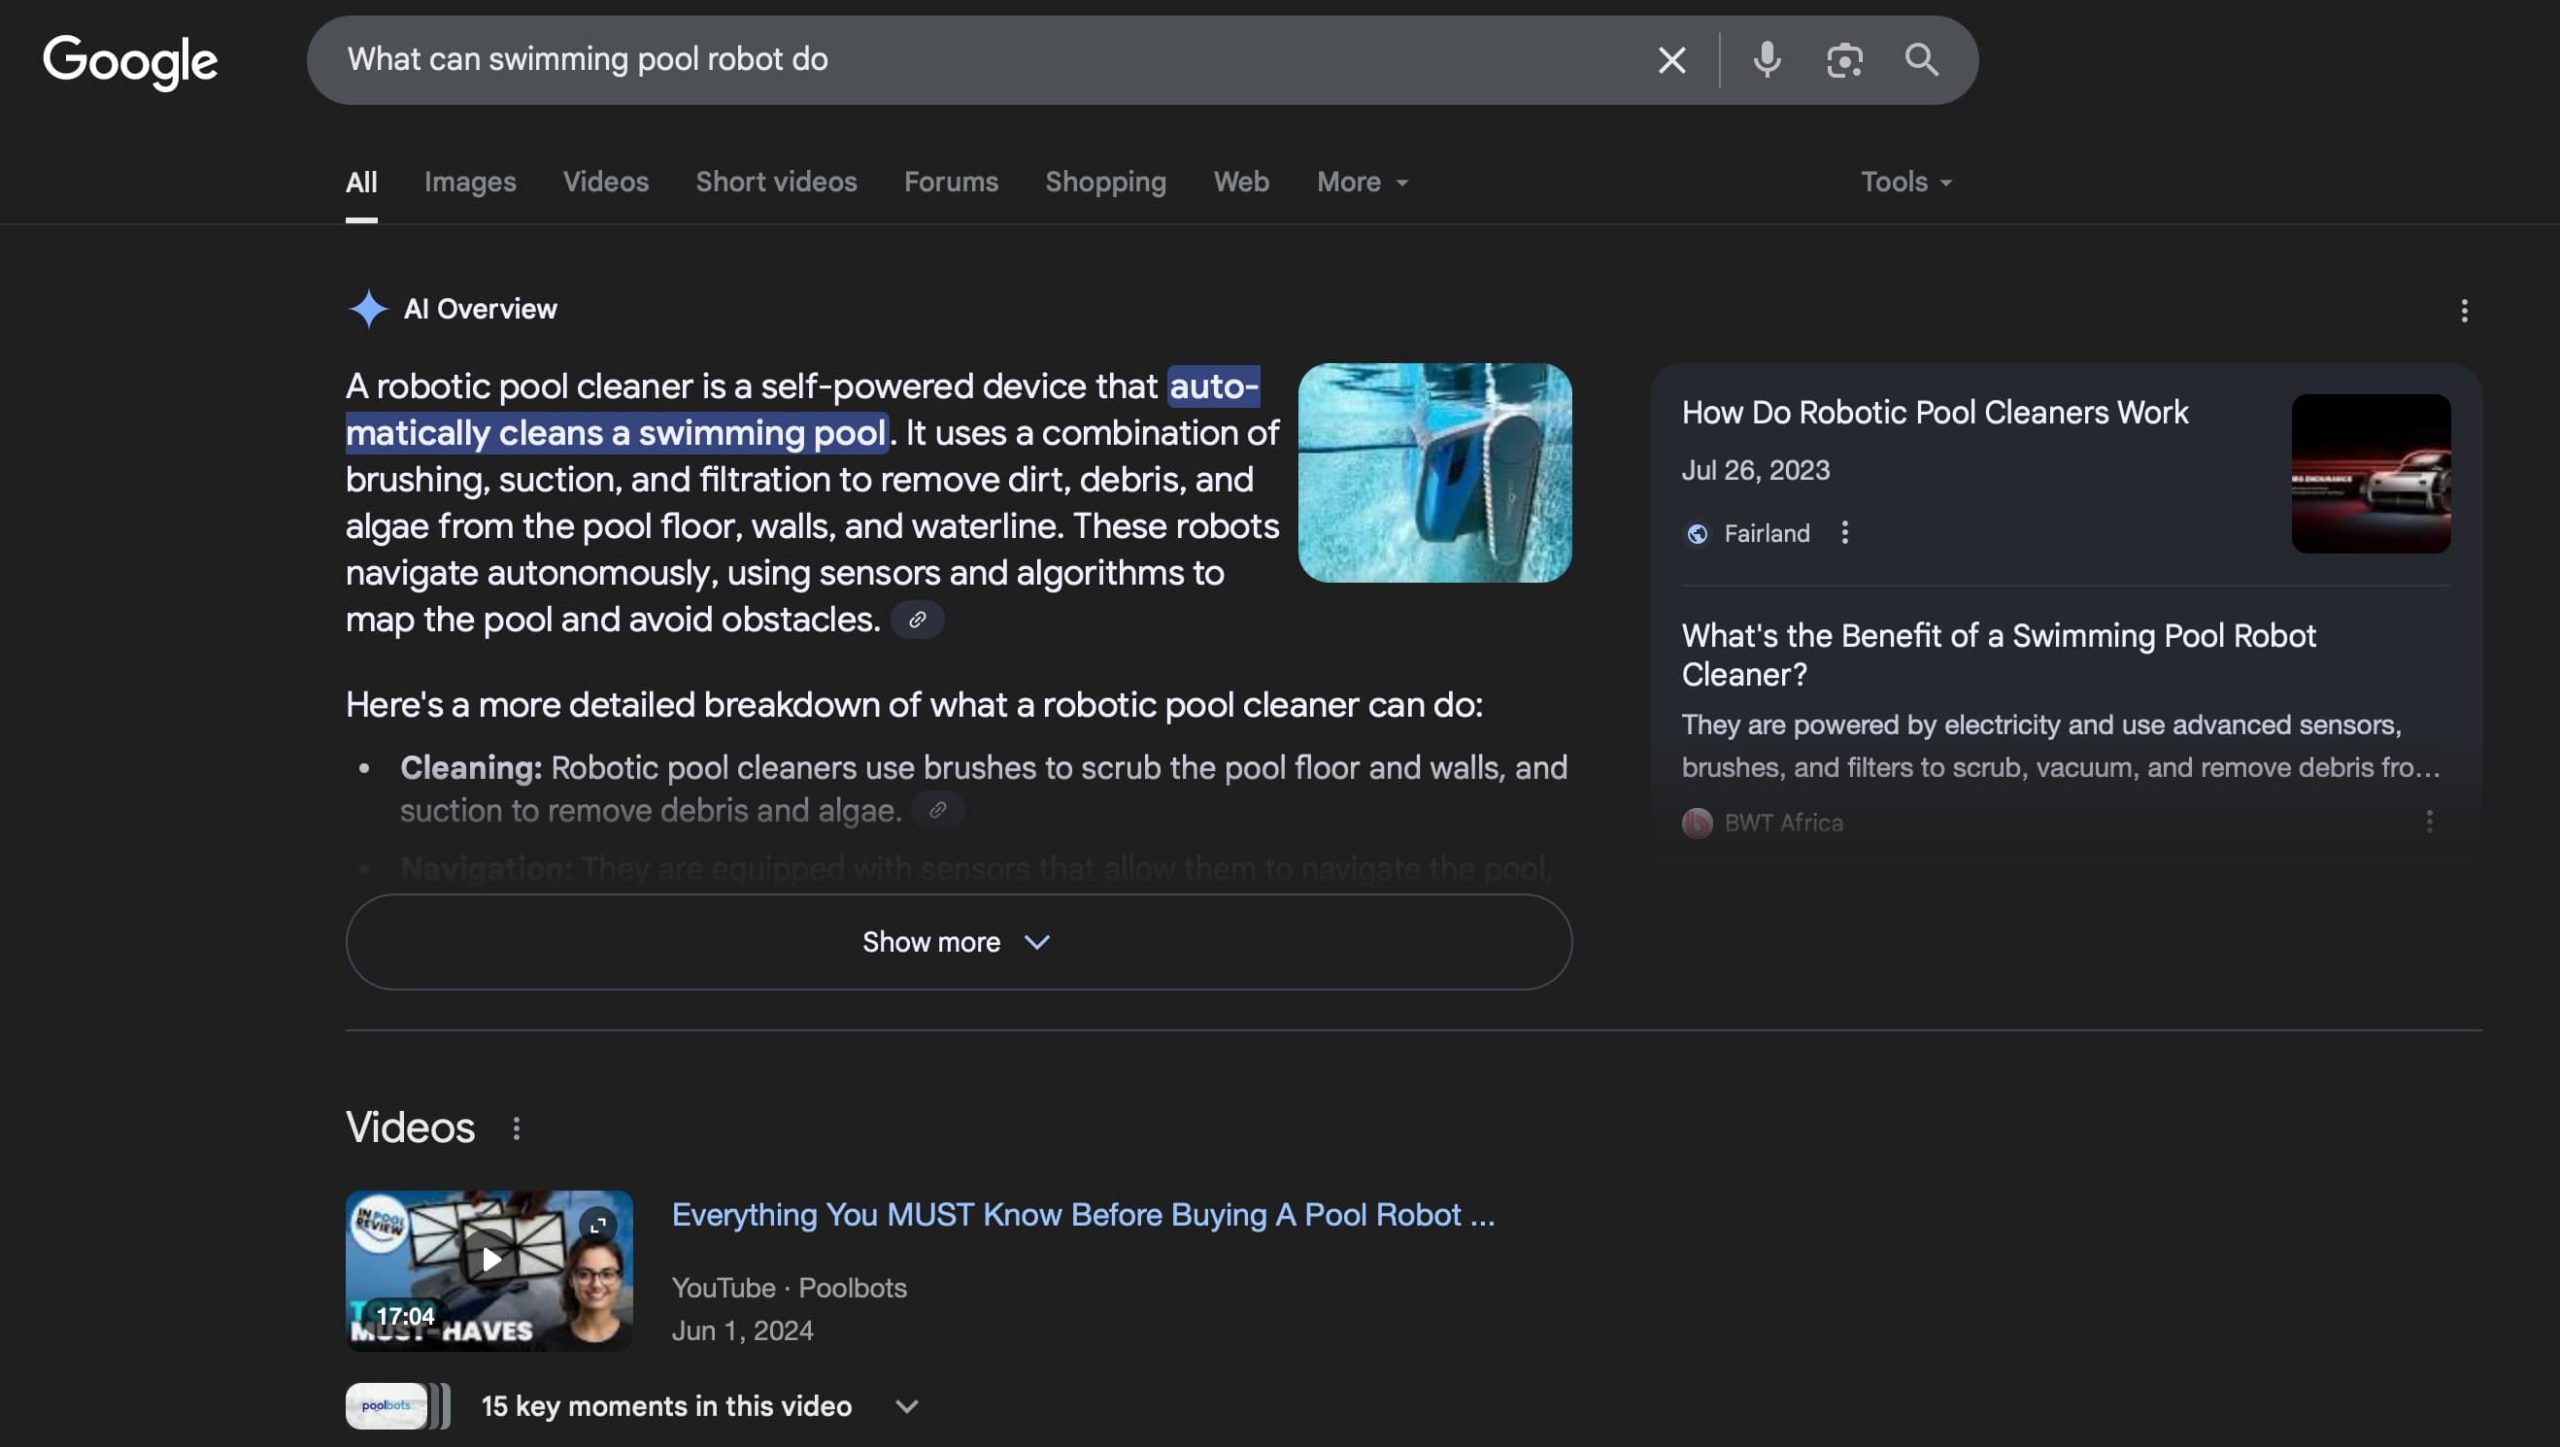Select the All tab

pyautogui.click(x=361, y=182)
